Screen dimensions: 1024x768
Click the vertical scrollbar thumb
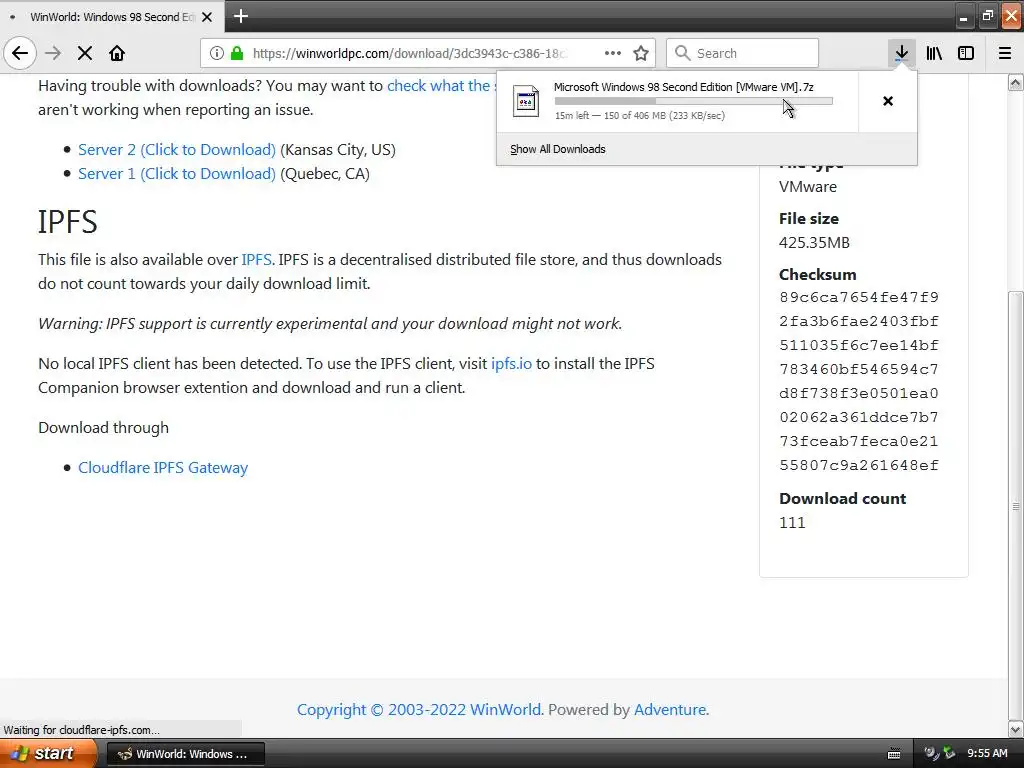[1016, 505]
